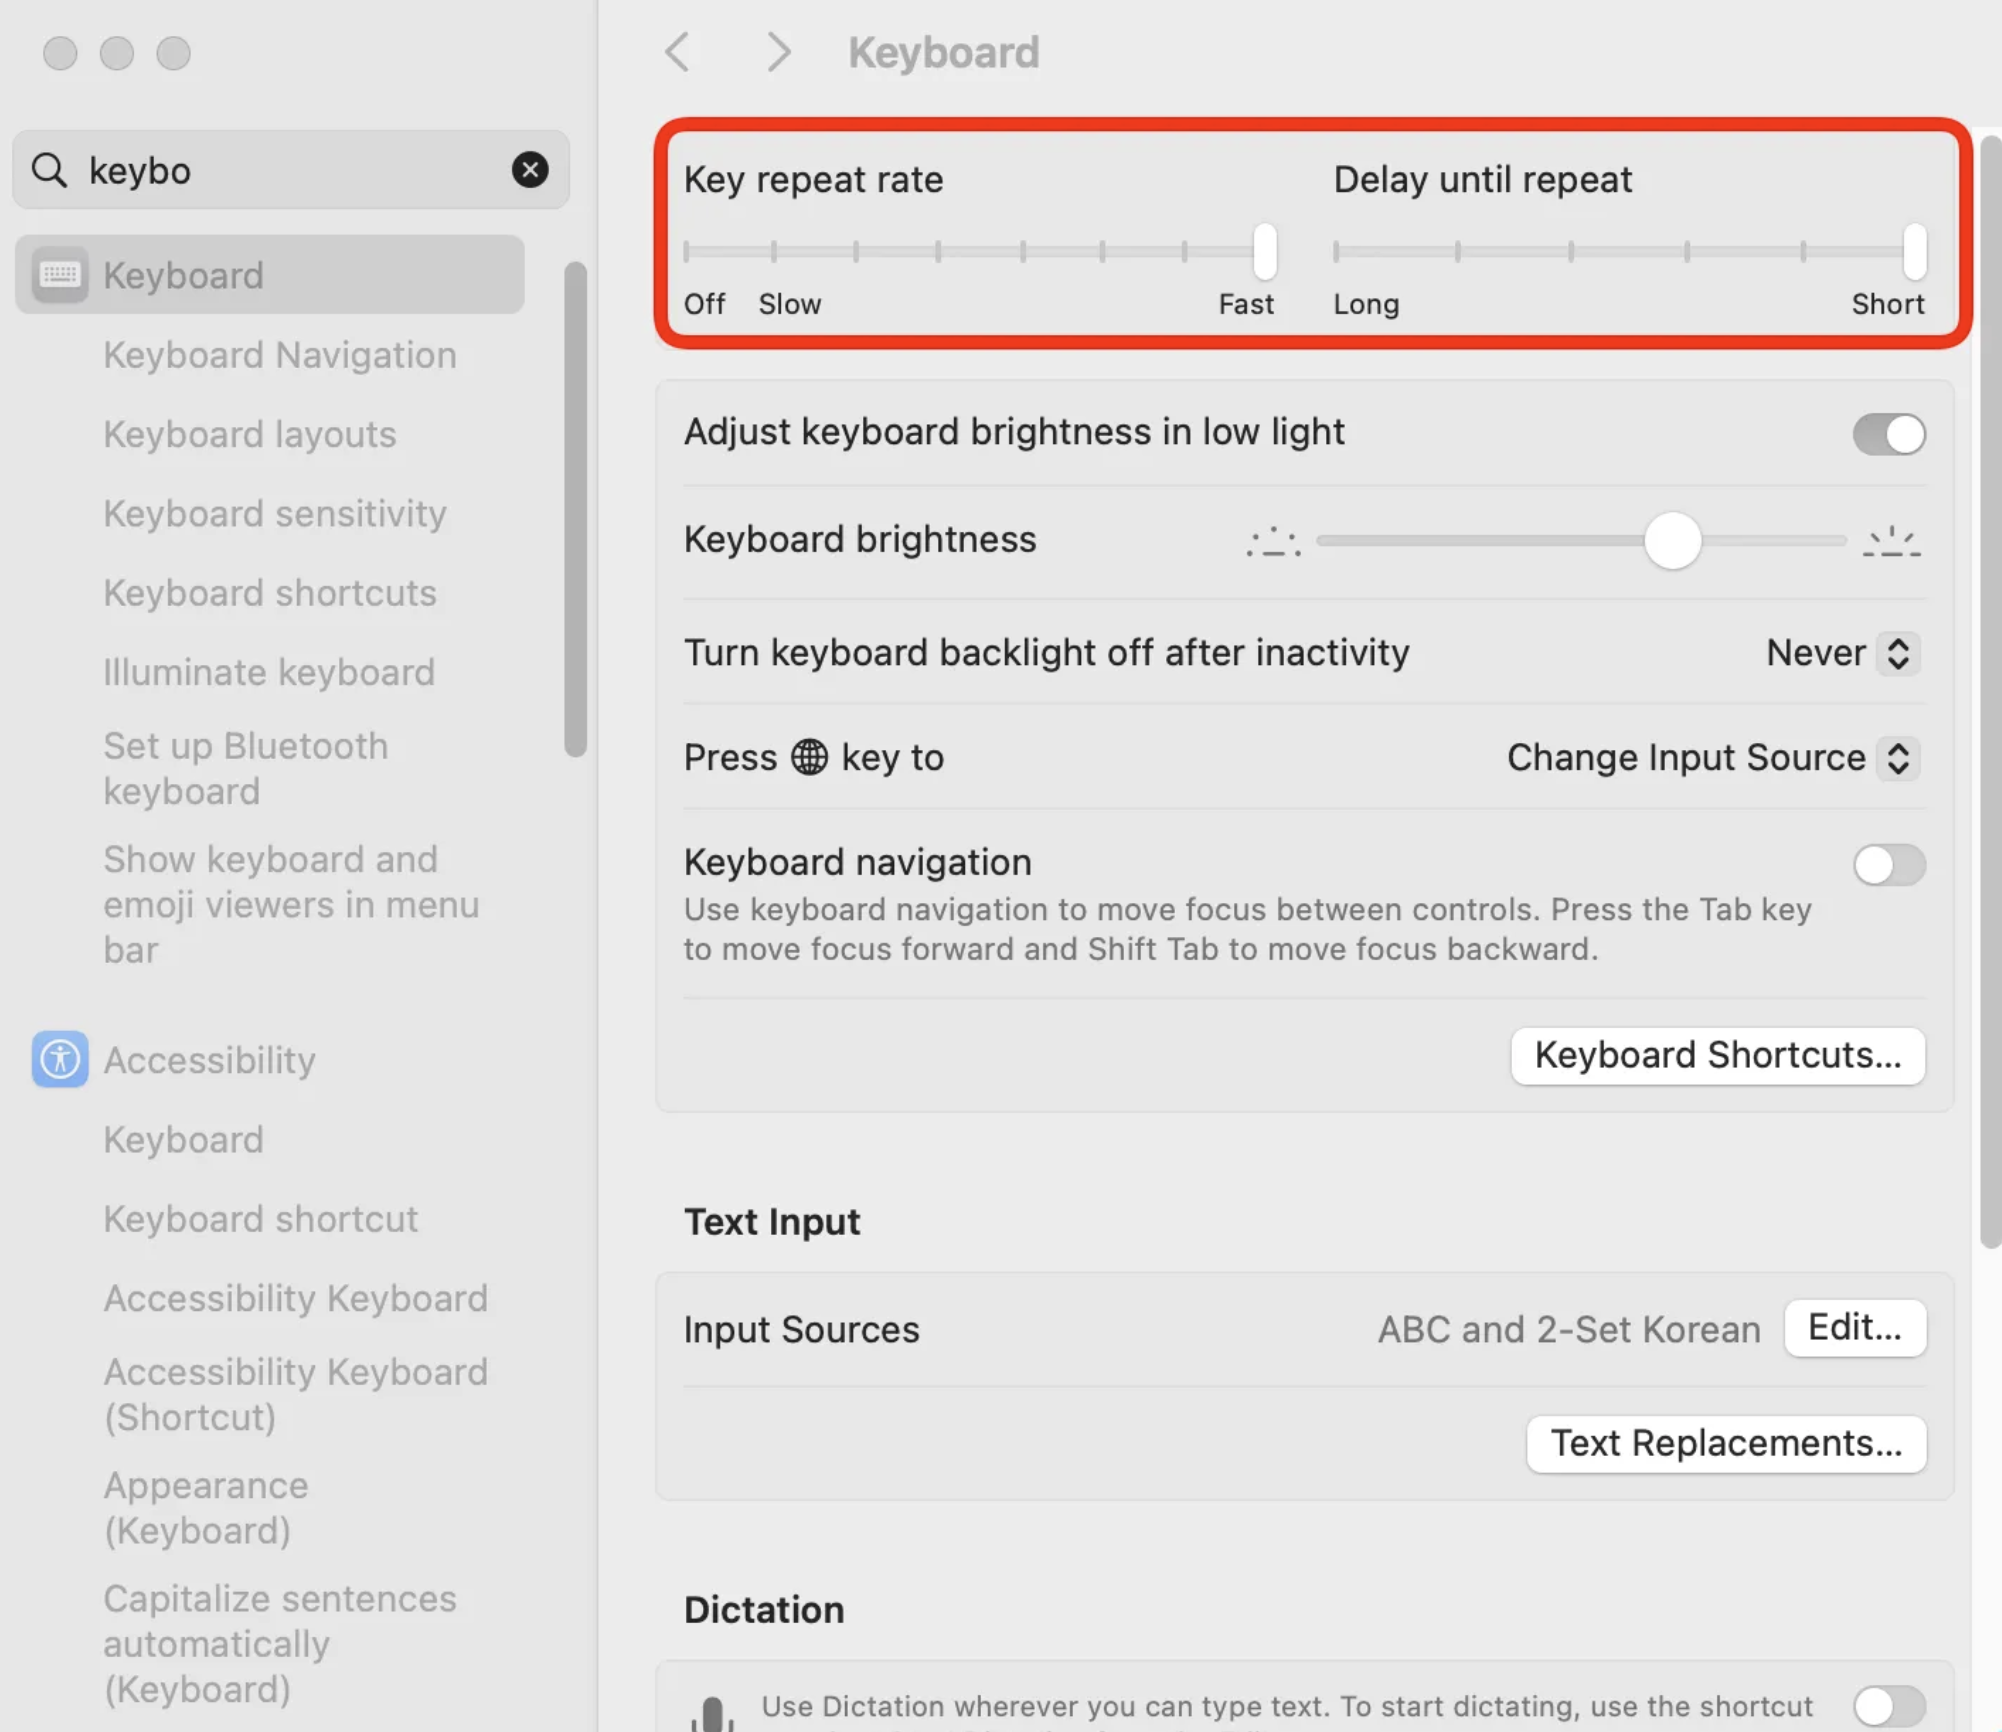Click the bright keyboard brightness icon
The image size is (2002, 1732).
pyautogui.click(x=1891, y=541)
